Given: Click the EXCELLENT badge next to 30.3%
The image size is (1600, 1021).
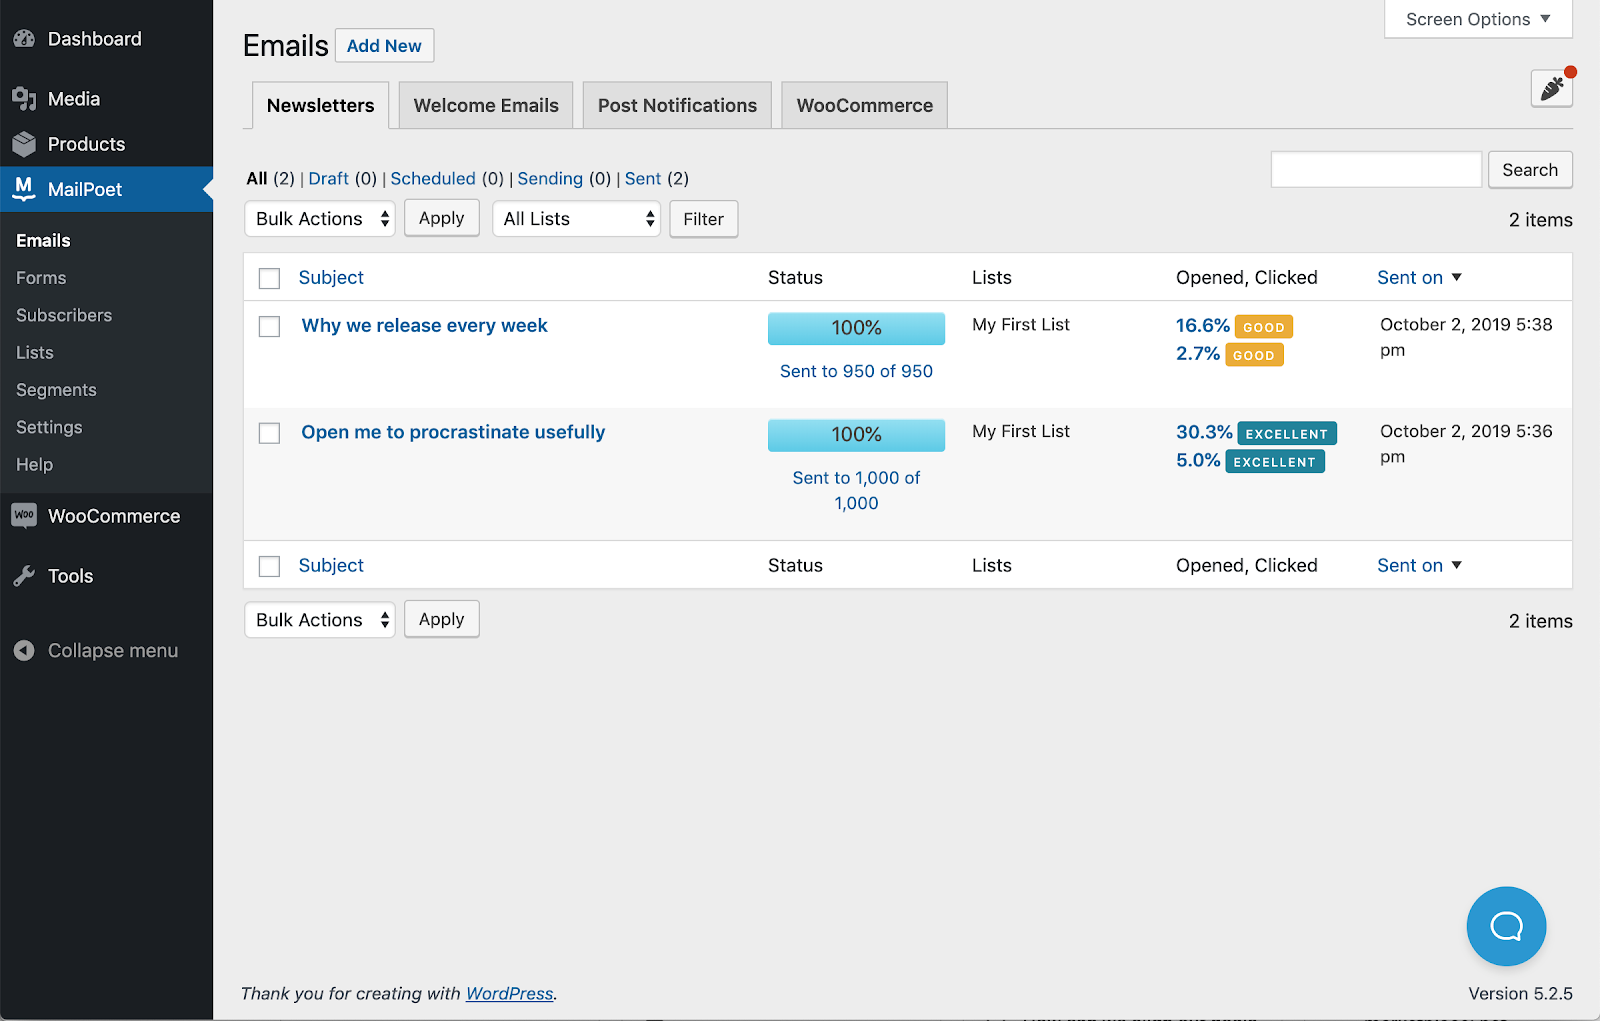Looking at the screenshot, I should pos(1287,433).
